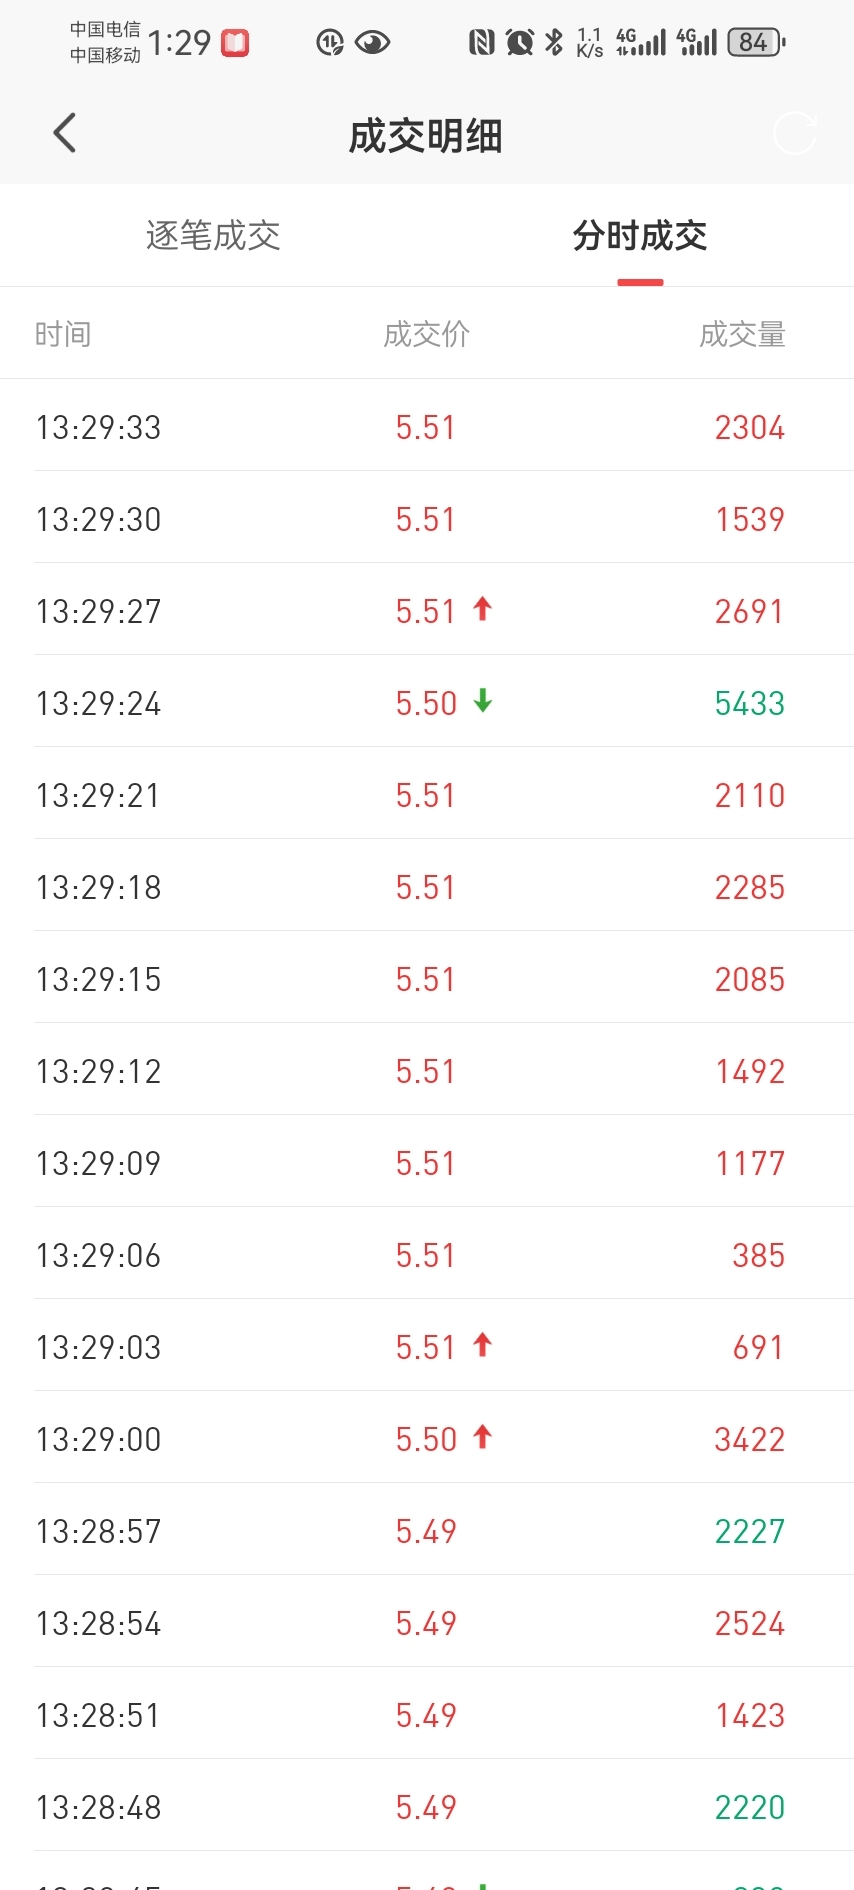Tap the red up arrow at 13:29:00

click(x=482, y=1437)
